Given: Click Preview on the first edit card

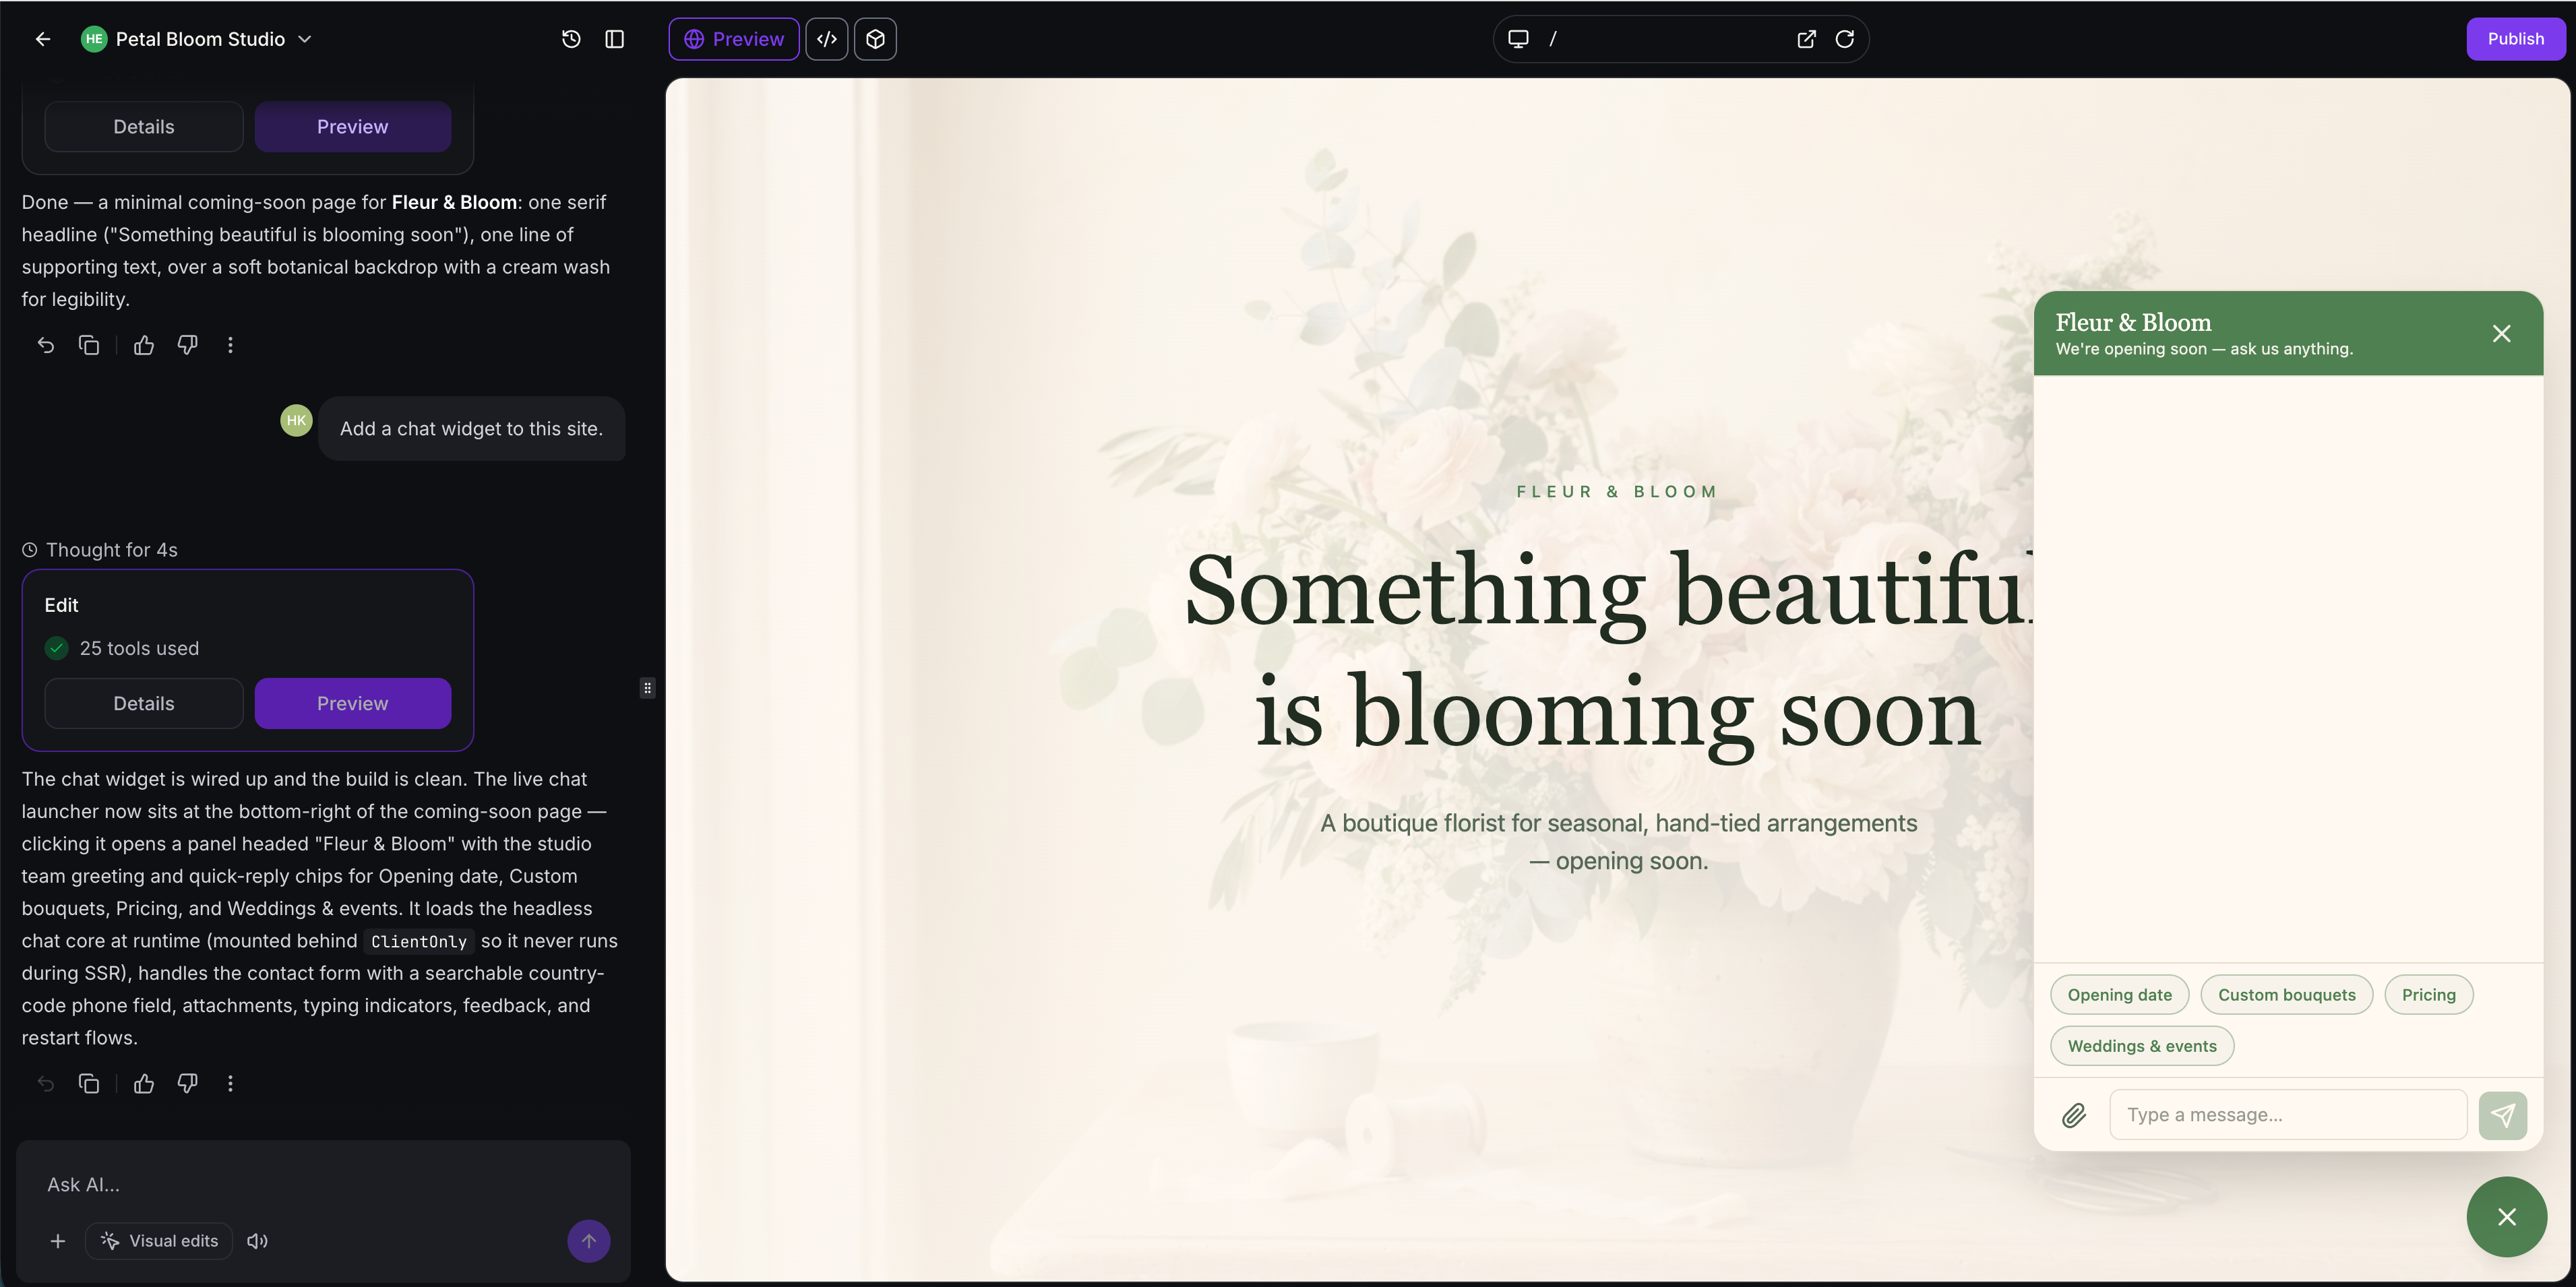Looking at the screenshot, I should (x=353, y=127).
